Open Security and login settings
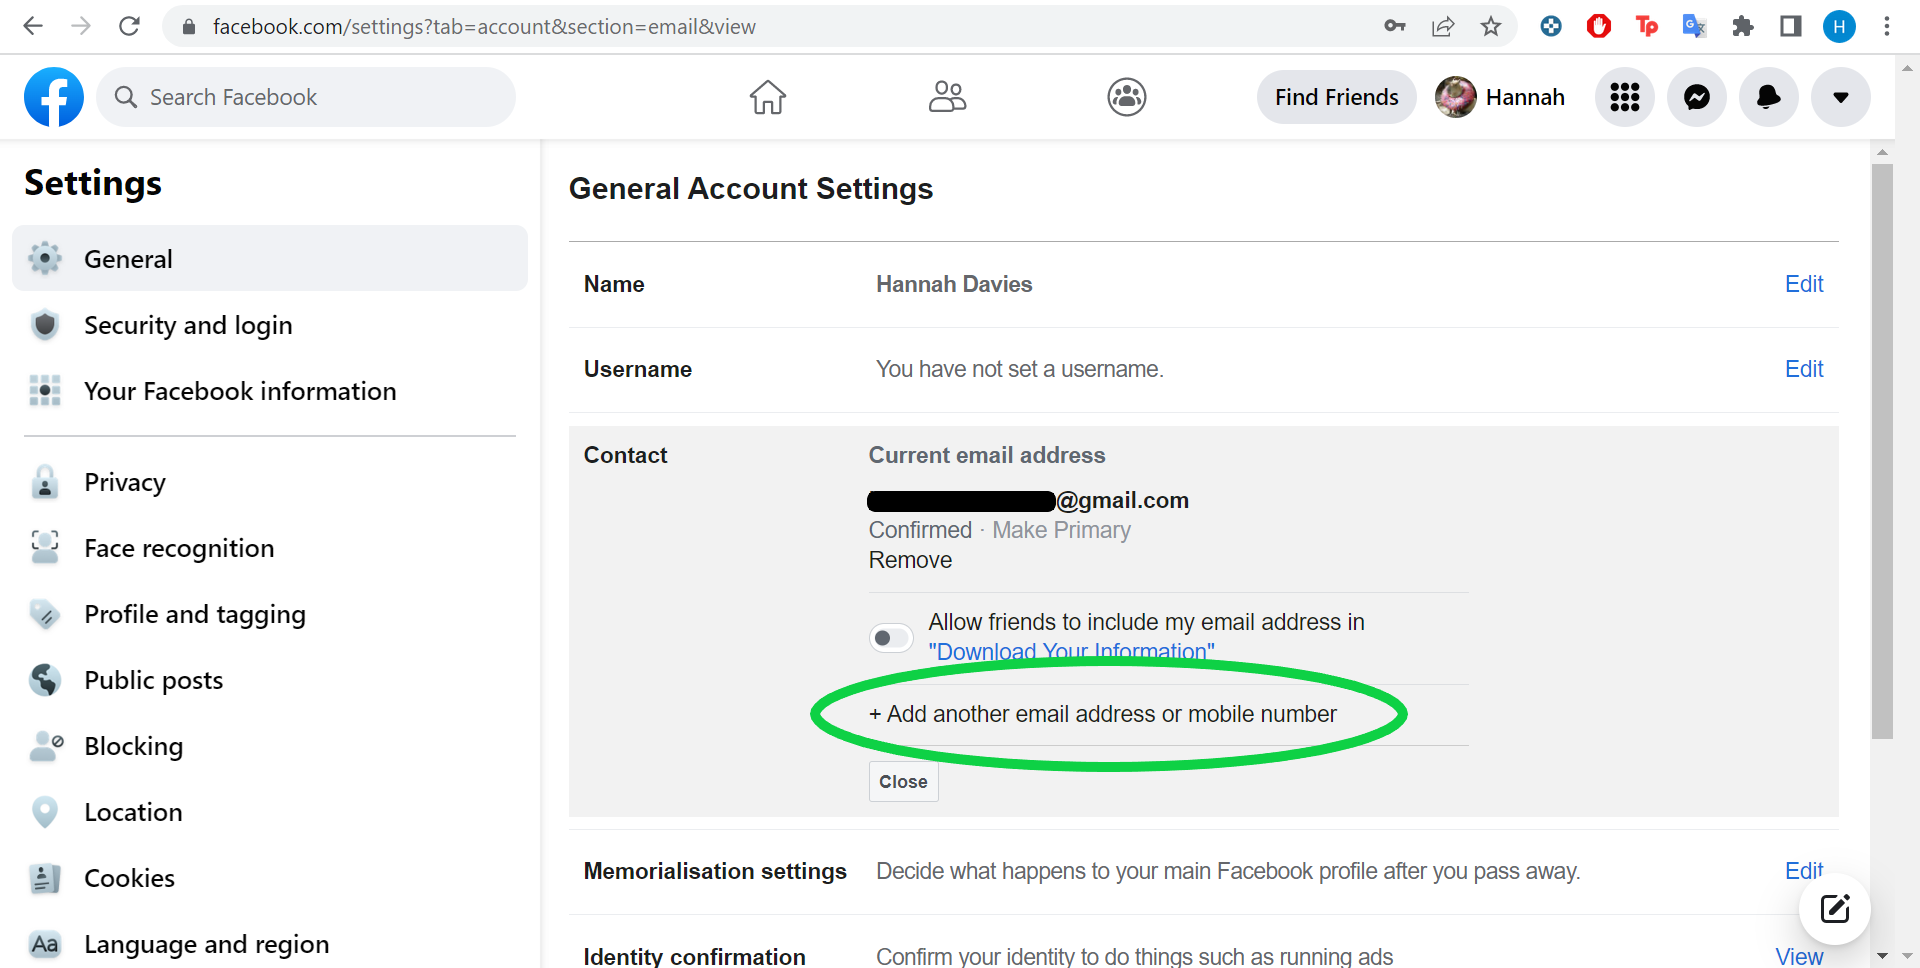 [x=270, y=325]
